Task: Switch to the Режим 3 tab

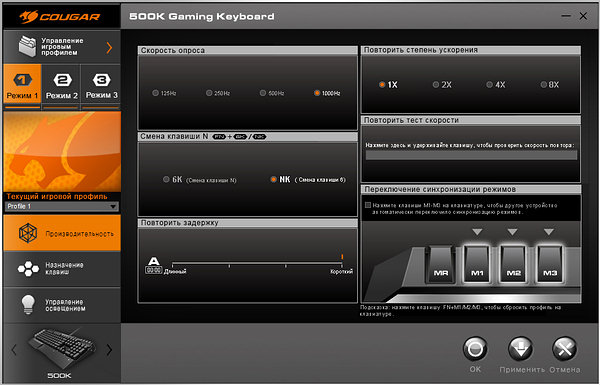Action: (101, 84)
